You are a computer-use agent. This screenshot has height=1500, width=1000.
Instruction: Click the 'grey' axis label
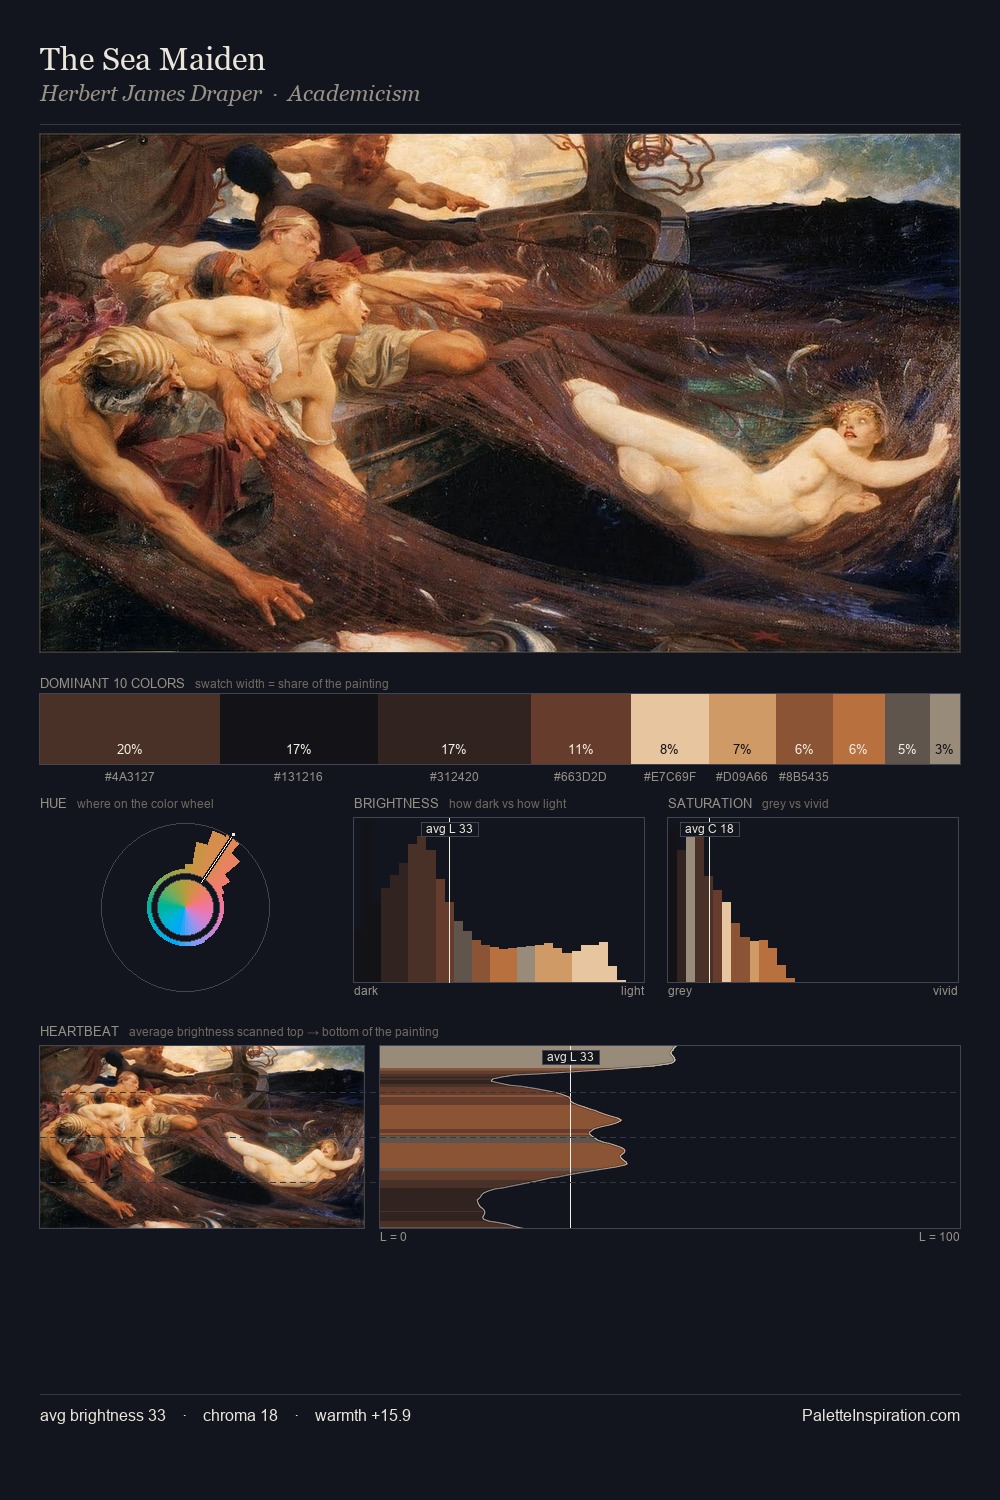tap(680, 991)
